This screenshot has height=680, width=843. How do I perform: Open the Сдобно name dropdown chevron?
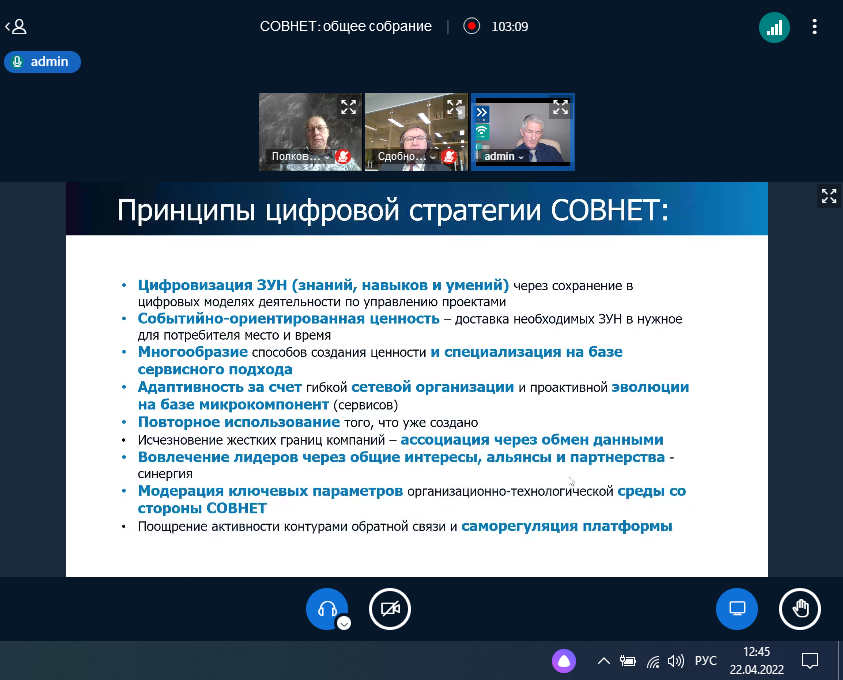coord(433,157)
